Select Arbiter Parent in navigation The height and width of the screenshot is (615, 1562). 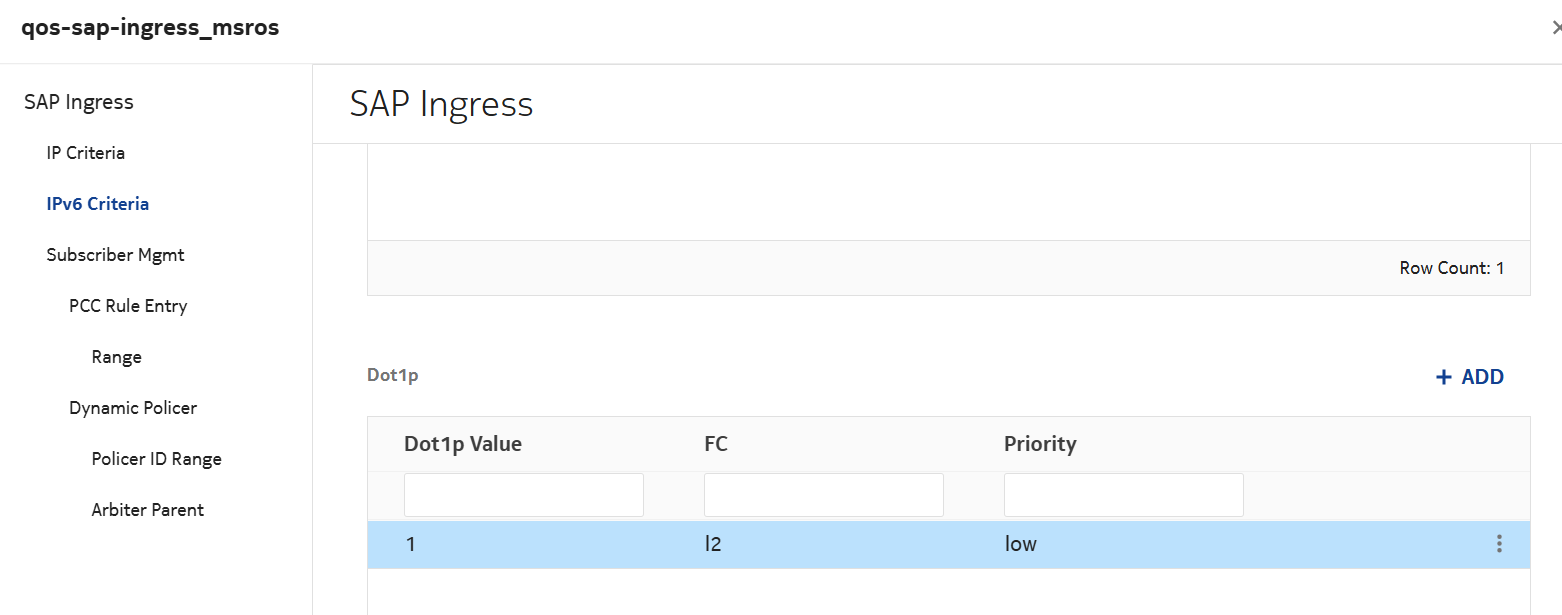point(147,510)
